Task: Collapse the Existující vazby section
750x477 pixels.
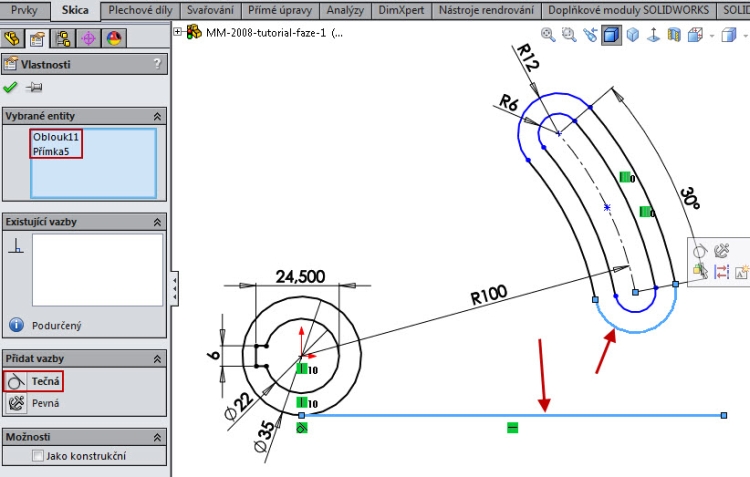Action: coord(157,222)
